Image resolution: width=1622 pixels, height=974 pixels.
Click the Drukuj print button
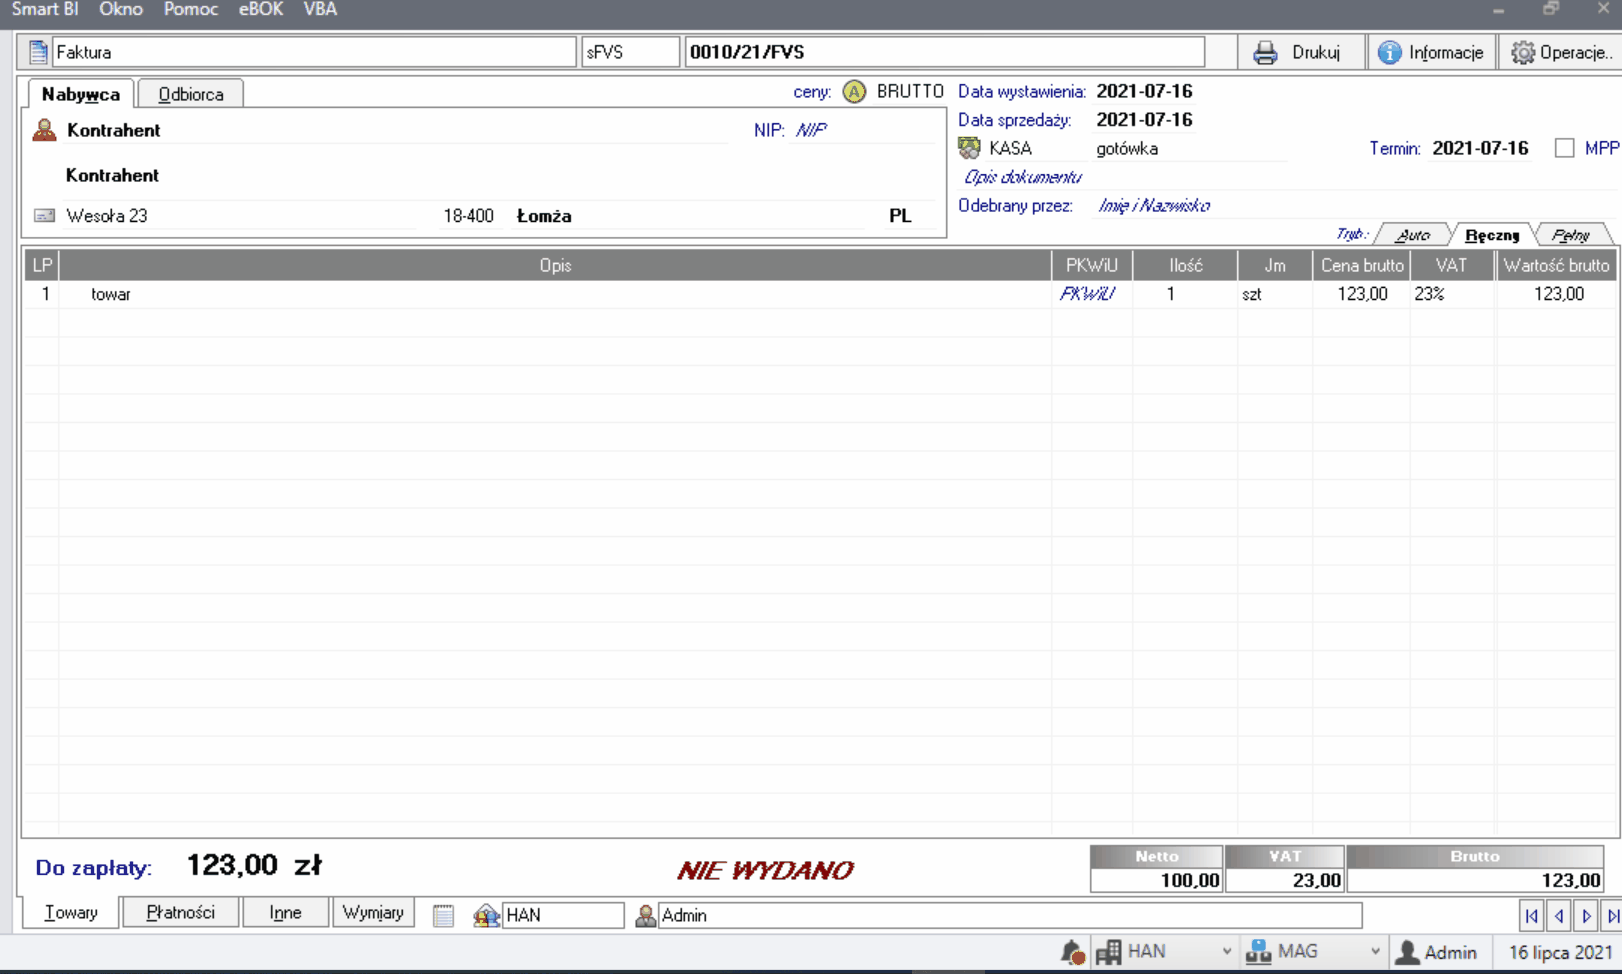click(x=1299, y=52)
